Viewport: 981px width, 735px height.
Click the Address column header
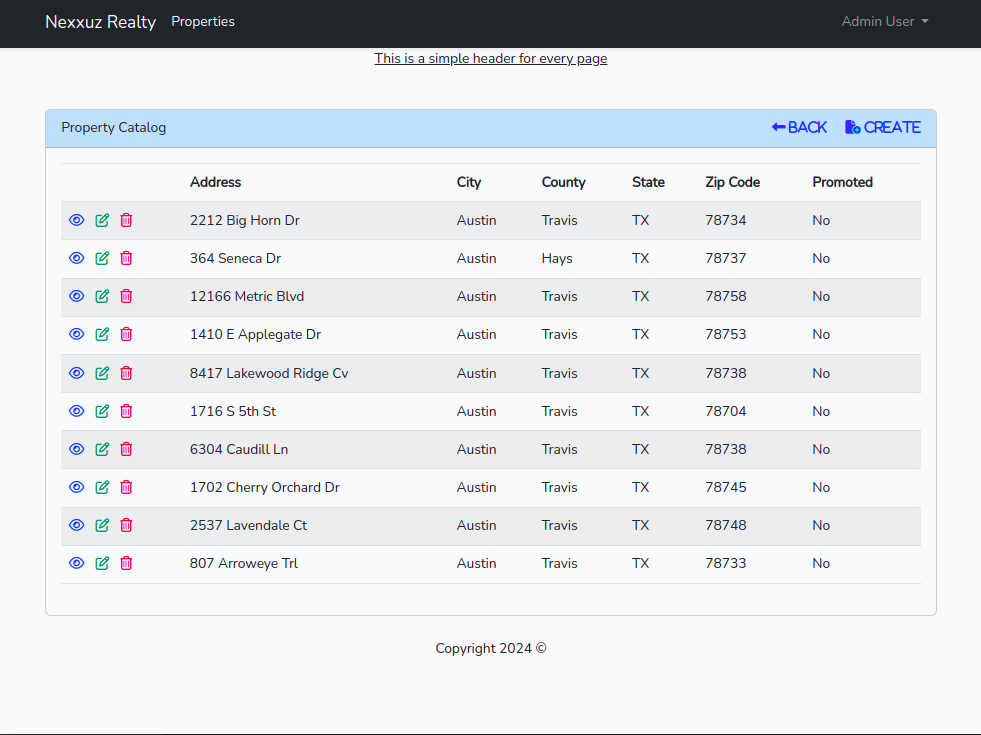[x=215, y=182]
